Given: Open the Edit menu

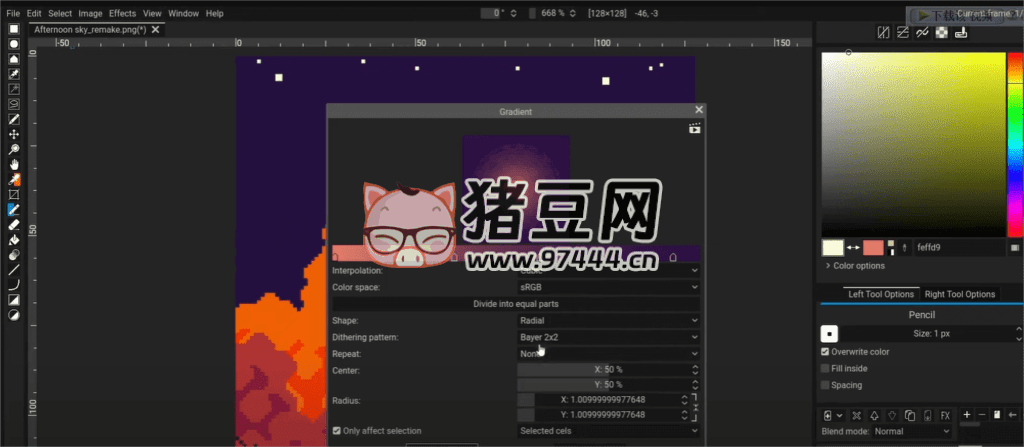Looking at the screenshot, I should click(x=34, y=13).
